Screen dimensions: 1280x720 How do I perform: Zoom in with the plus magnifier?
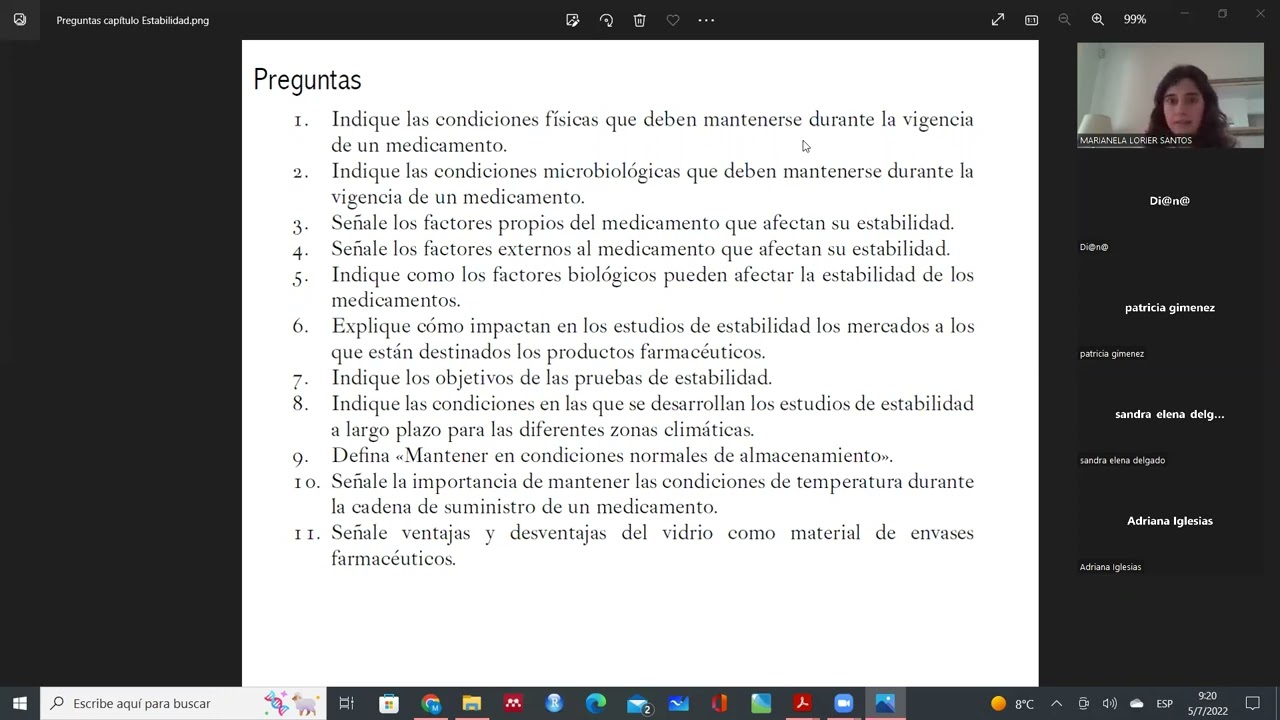(1098, 20)
